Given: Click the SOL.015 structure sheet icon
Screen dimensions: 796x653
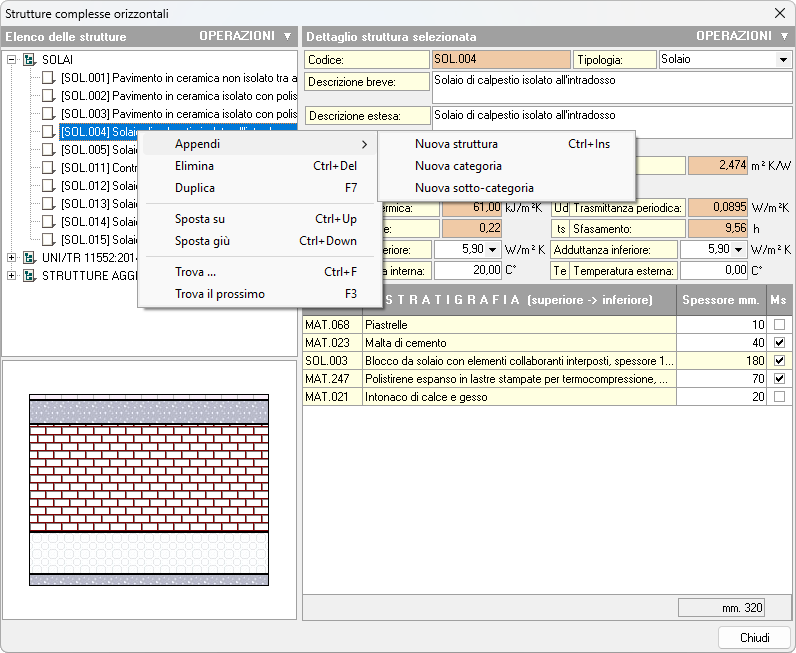Looking at the screenshot, I should [48, 240].
